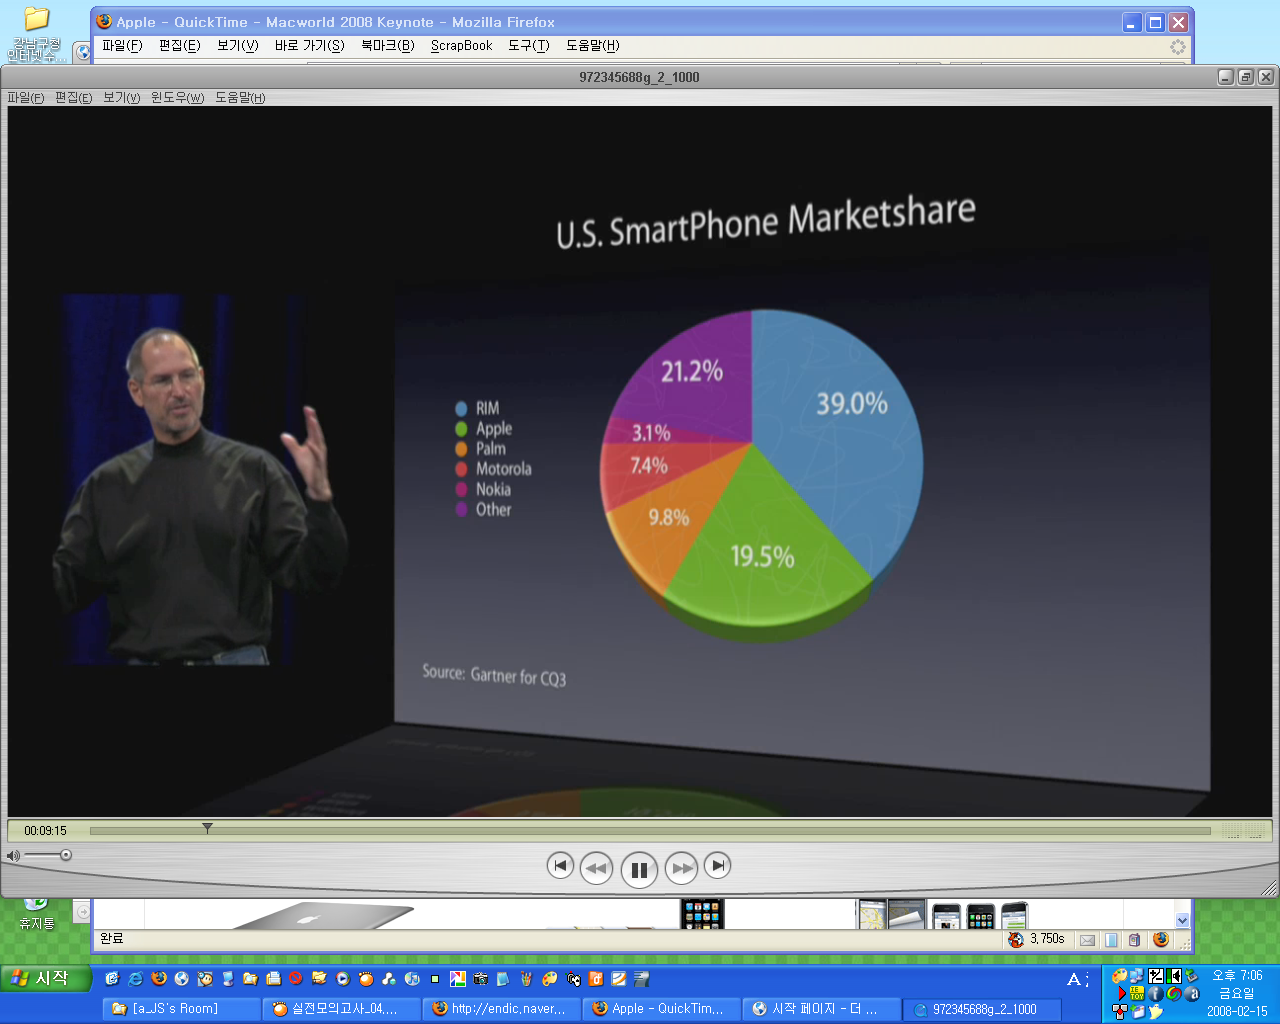Switch to http://endic.naver taskbar window
Screen dimensions: 1280x1024
501,1009
